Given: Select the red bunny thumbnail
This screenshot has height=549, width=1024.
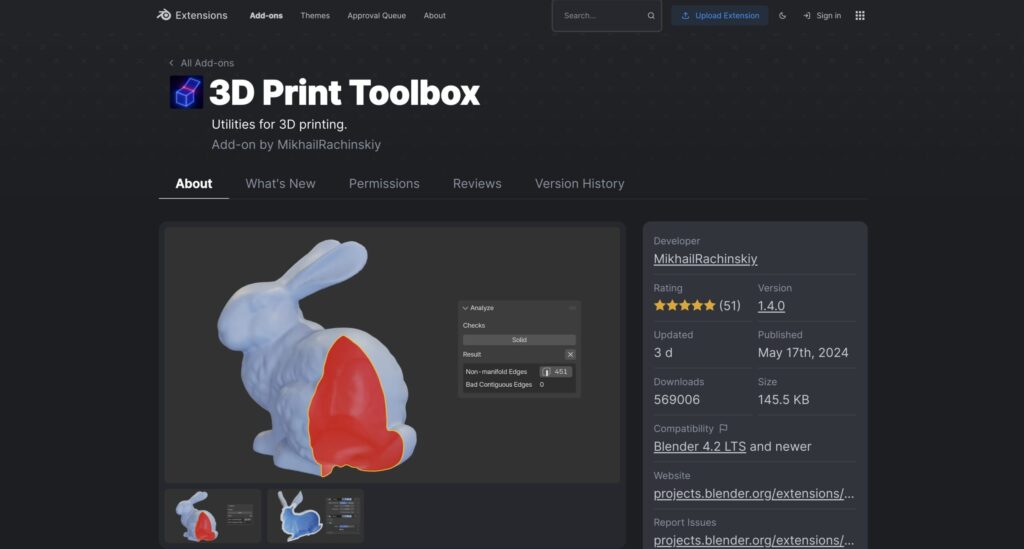Looking at the screenshot, I should click(x=213, y=516).
